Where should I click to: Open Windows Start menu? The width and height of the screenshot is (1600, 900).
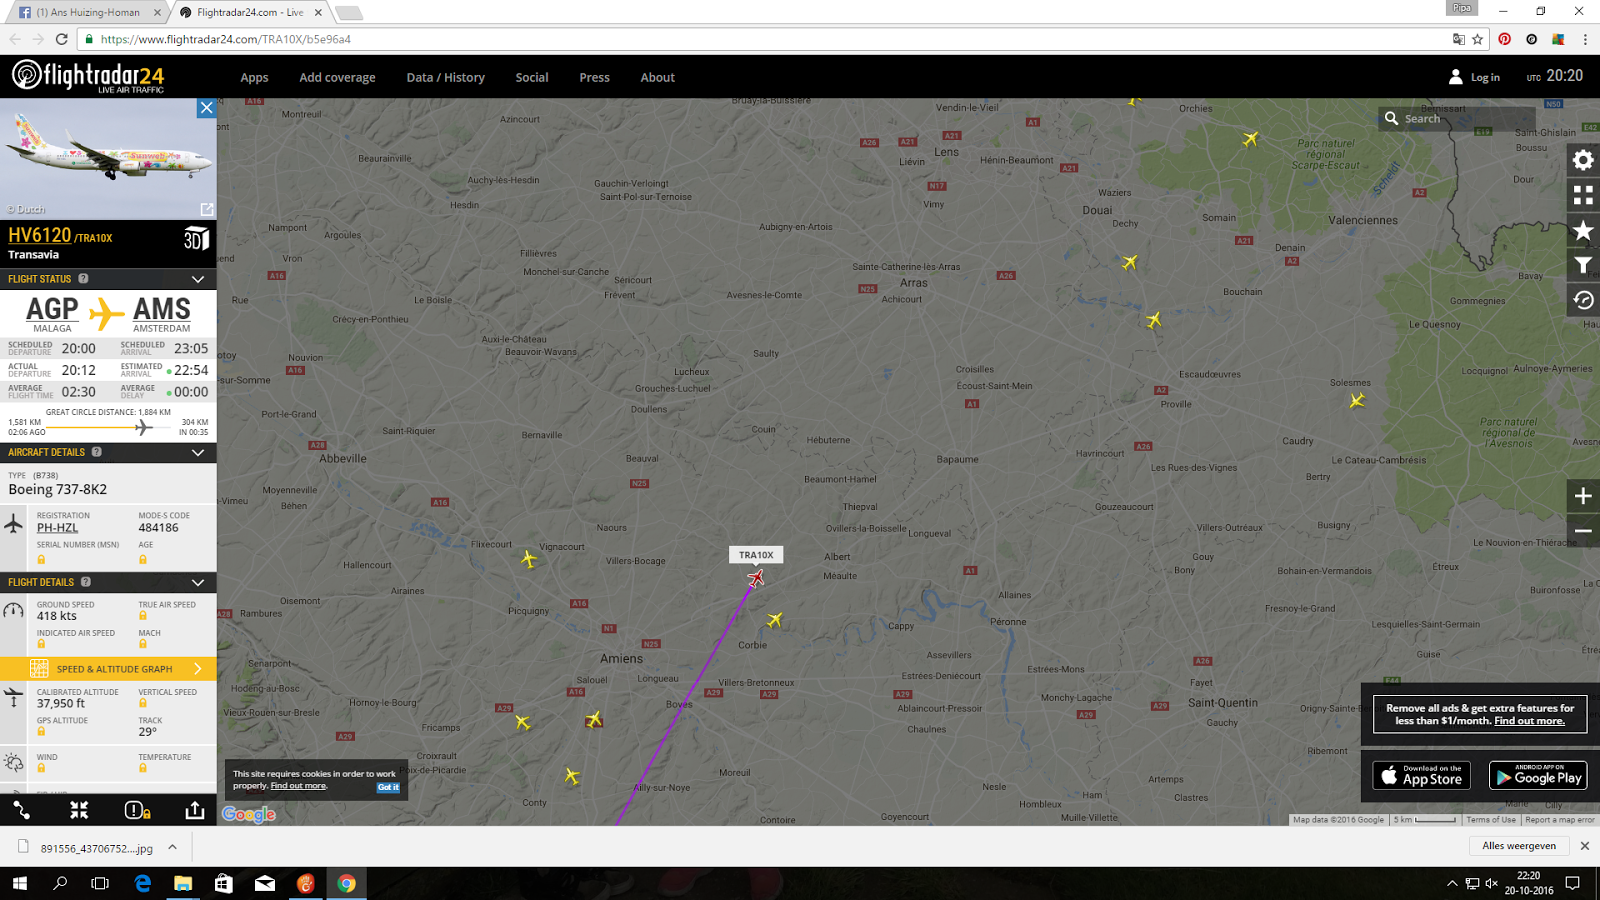point(20,883)
